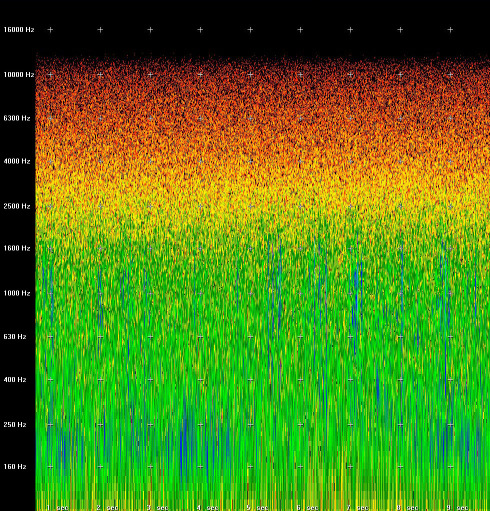Click the 2500 Hz frequency label
The width and height of the screenshot is (490, 511).
(17, 206)
